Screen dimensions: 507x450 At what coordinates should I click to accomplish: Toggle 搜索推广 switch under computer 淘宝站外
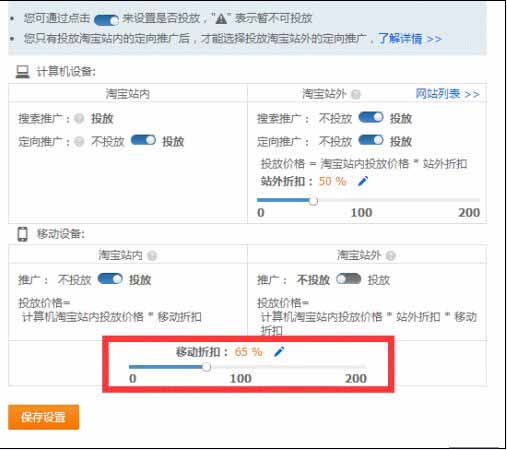point(371,117)
